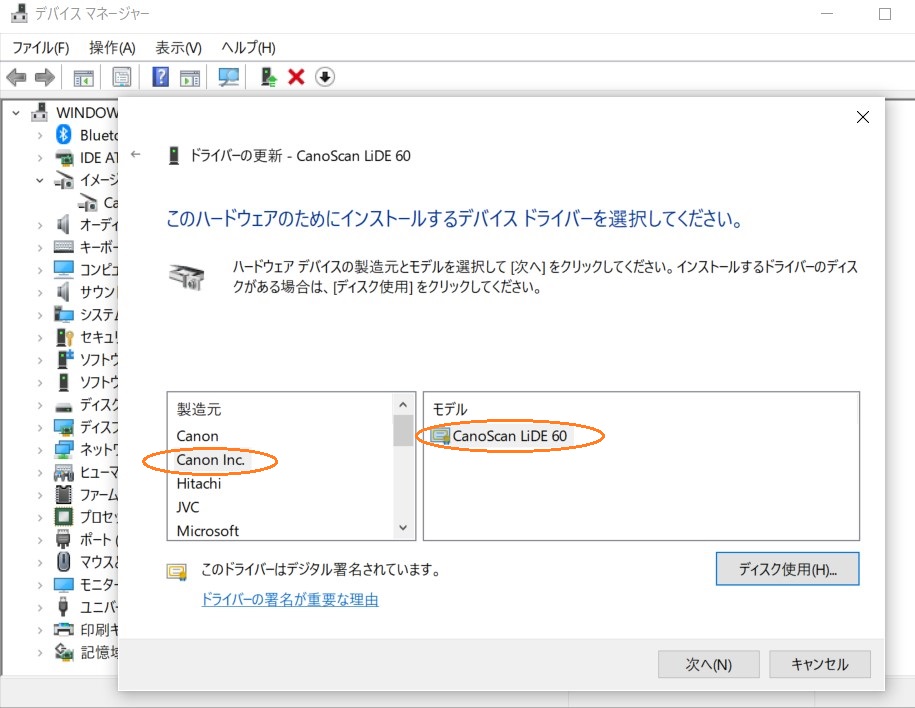
Task: Open the properties toolbar icon
Action: point(121,77)
